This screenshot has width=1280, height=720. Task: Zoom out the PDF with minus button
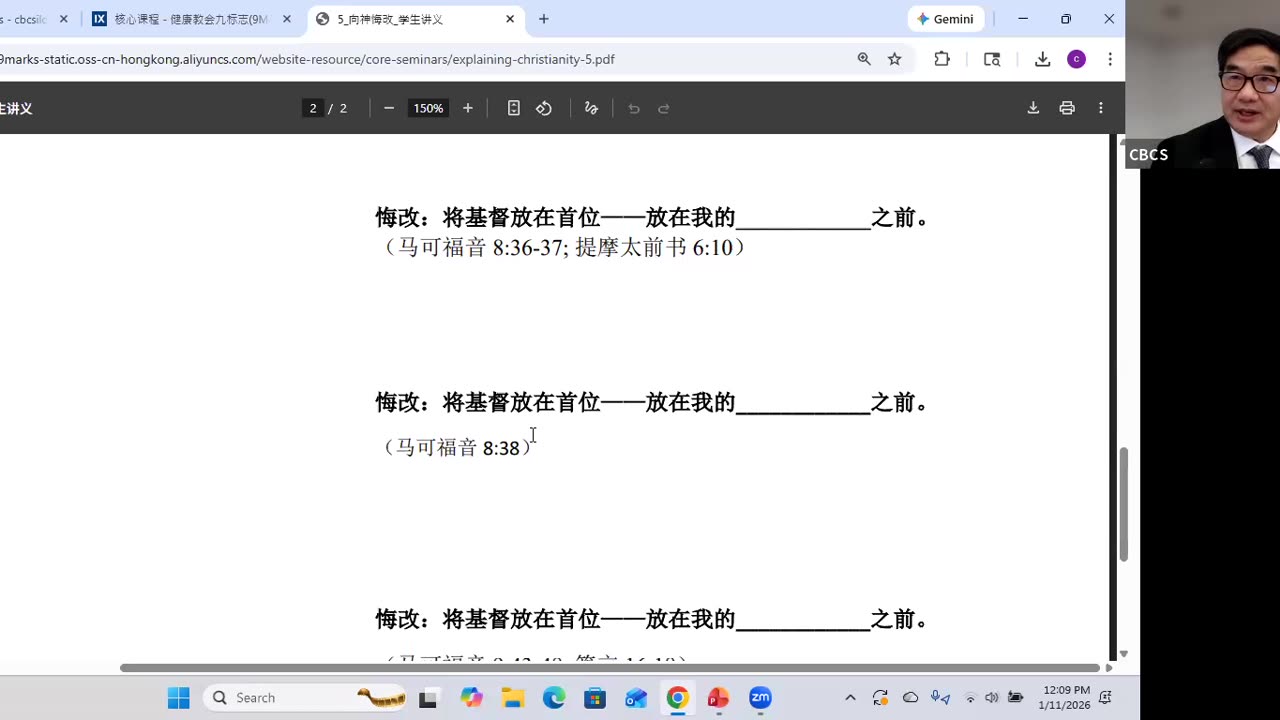389,108
